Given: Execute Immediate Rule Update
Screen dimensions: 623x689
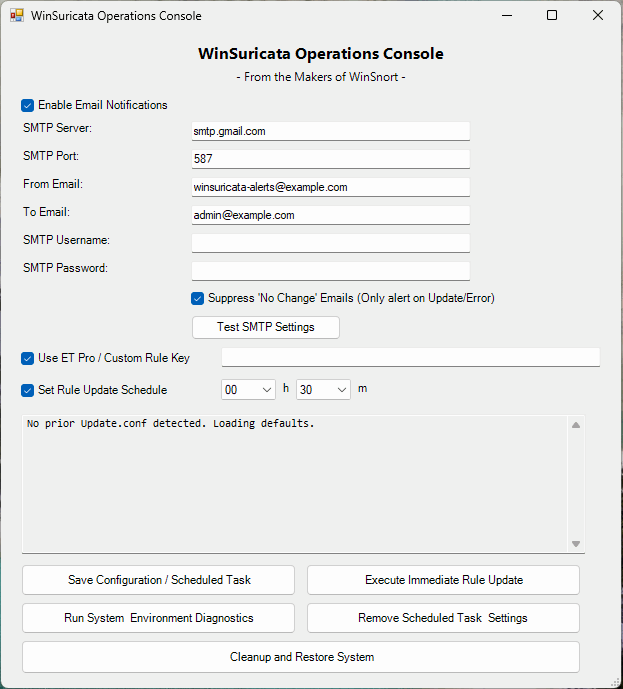Looking at the screenshot, I should pyautogui.click(x=443, y=580).
